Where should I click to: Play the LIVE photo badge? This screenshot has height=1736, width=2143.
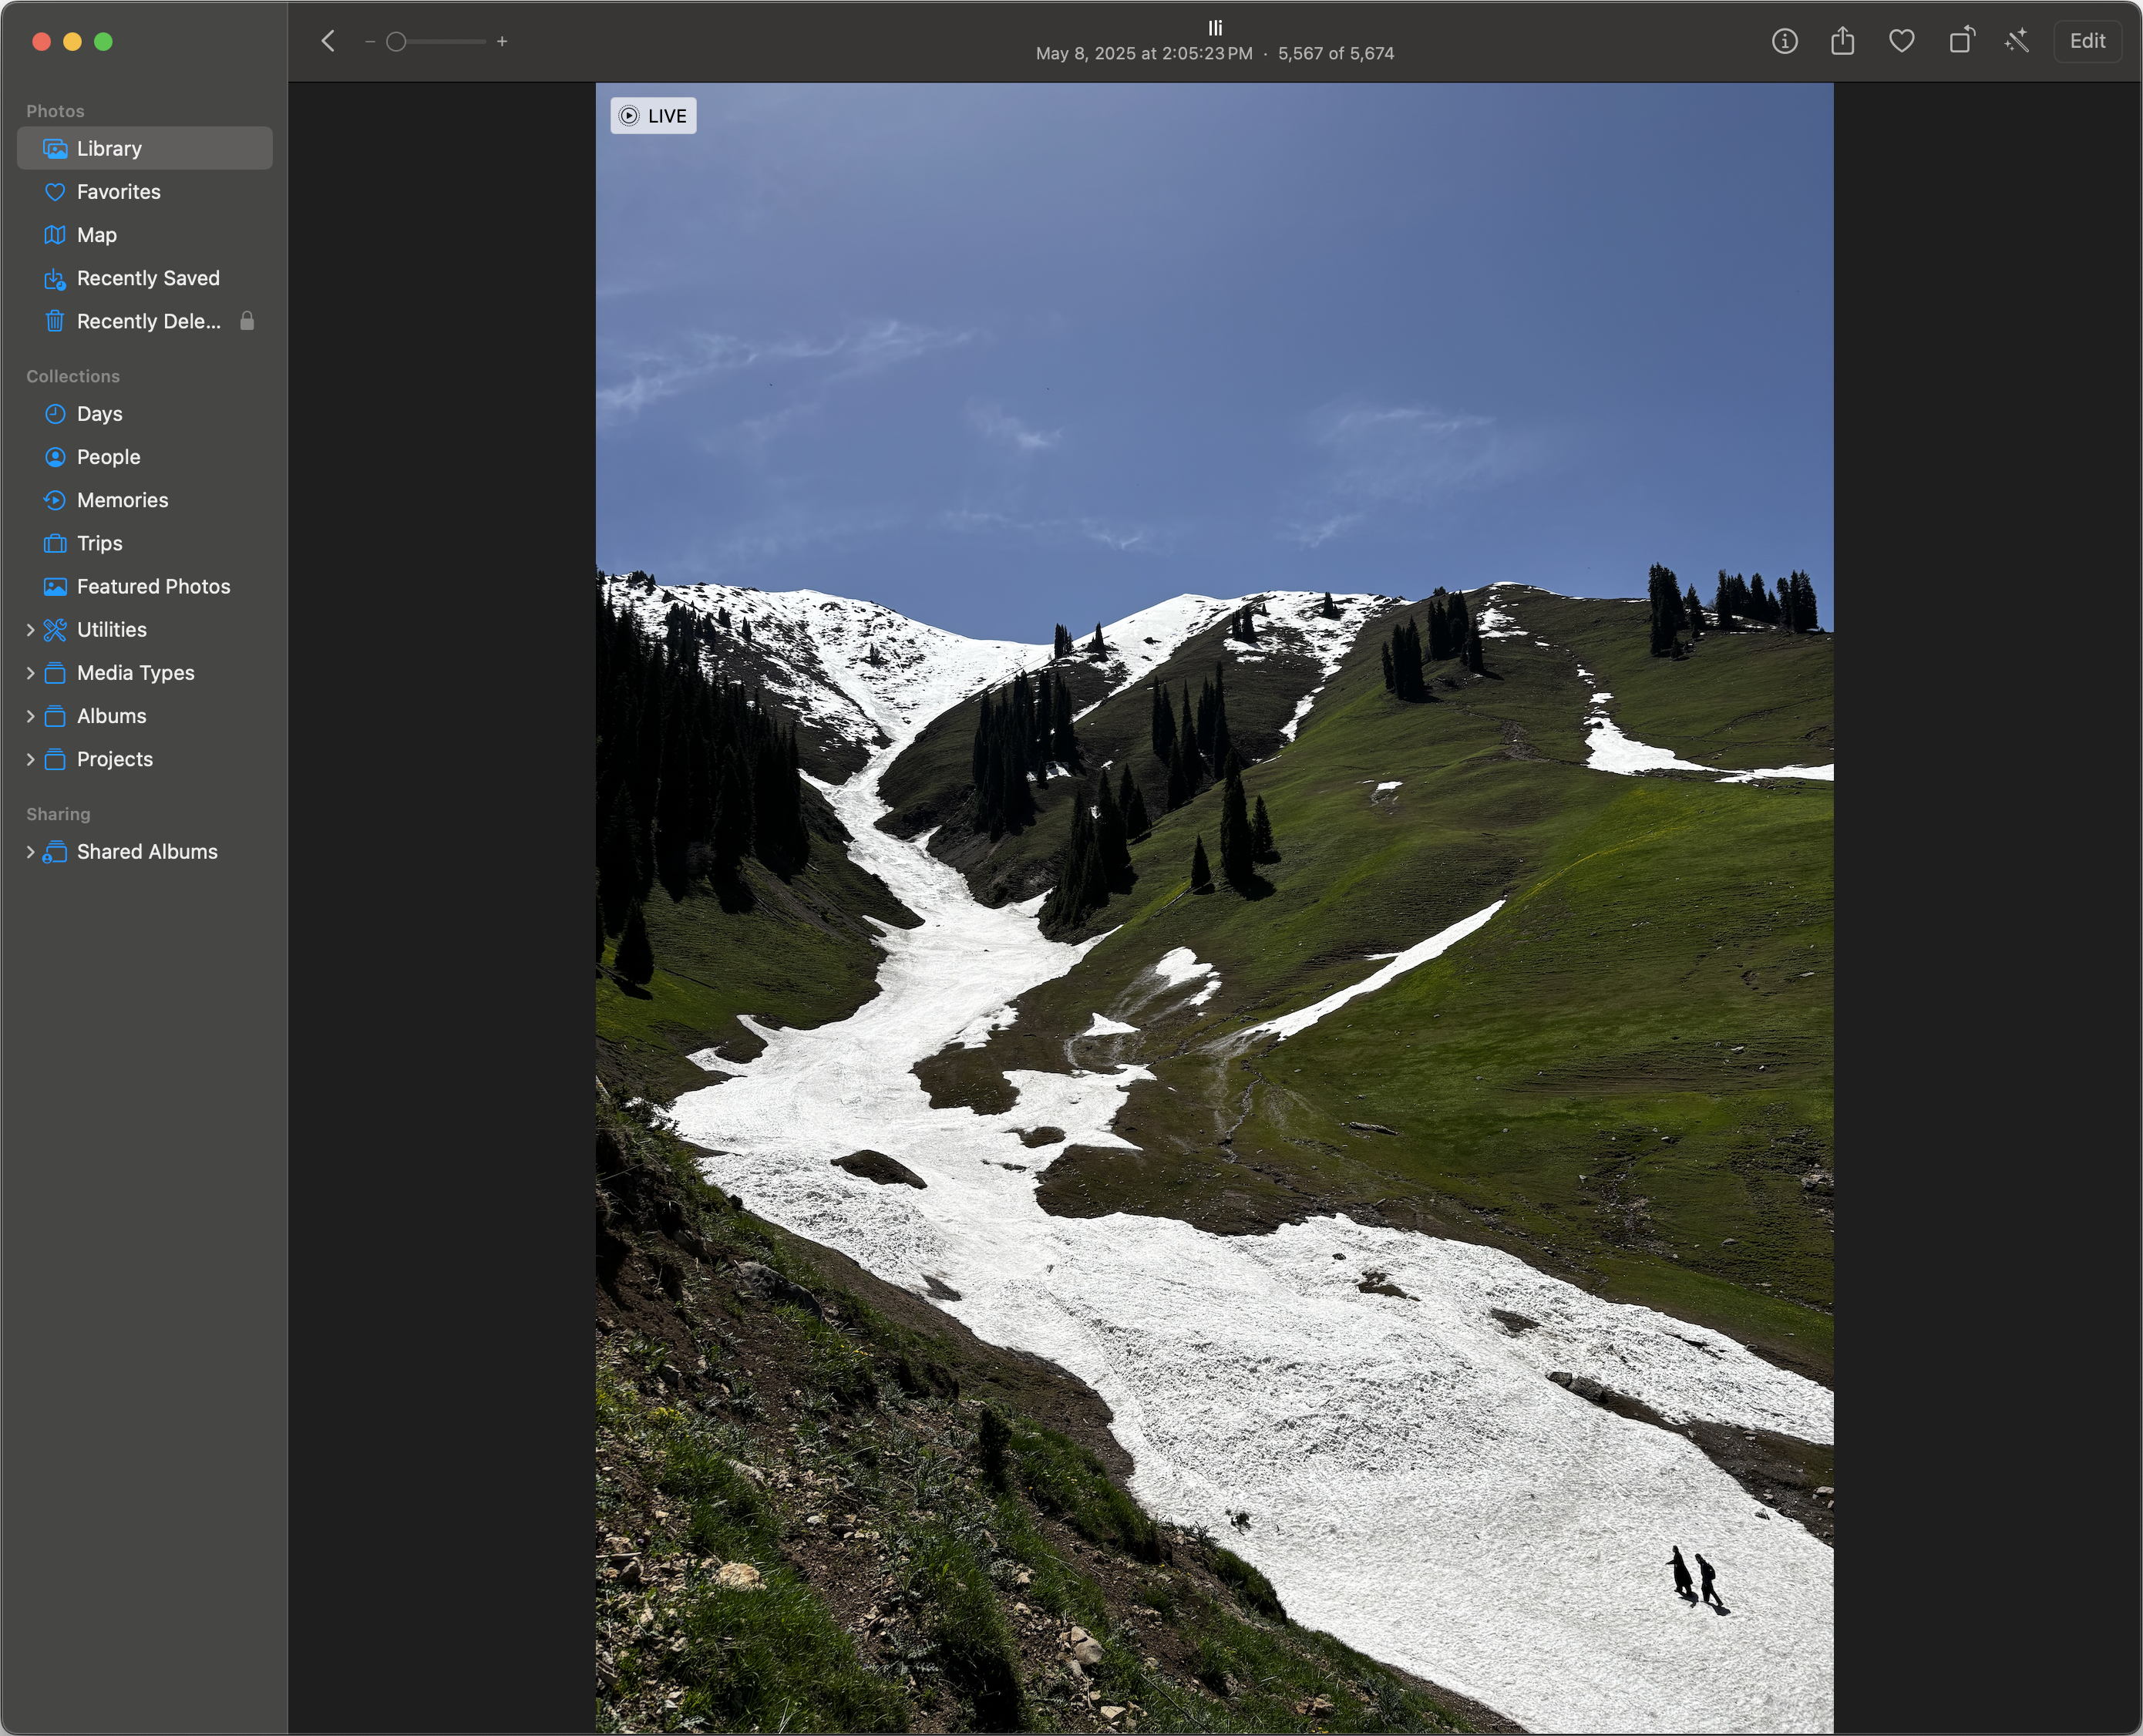point(653,116)
